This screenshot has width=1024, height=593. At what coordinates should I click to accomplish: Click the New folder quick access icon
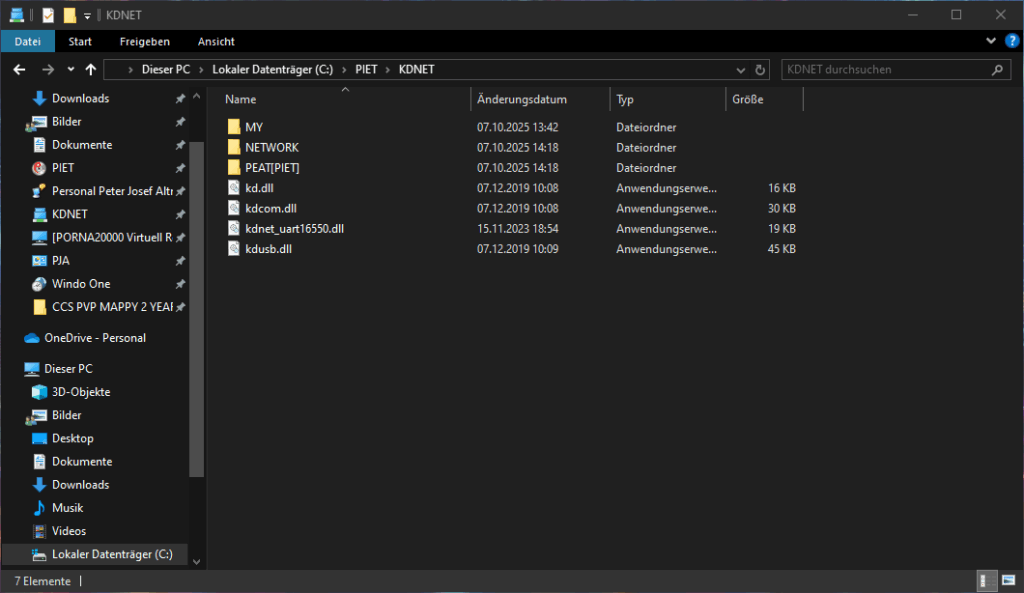point(69,15)
